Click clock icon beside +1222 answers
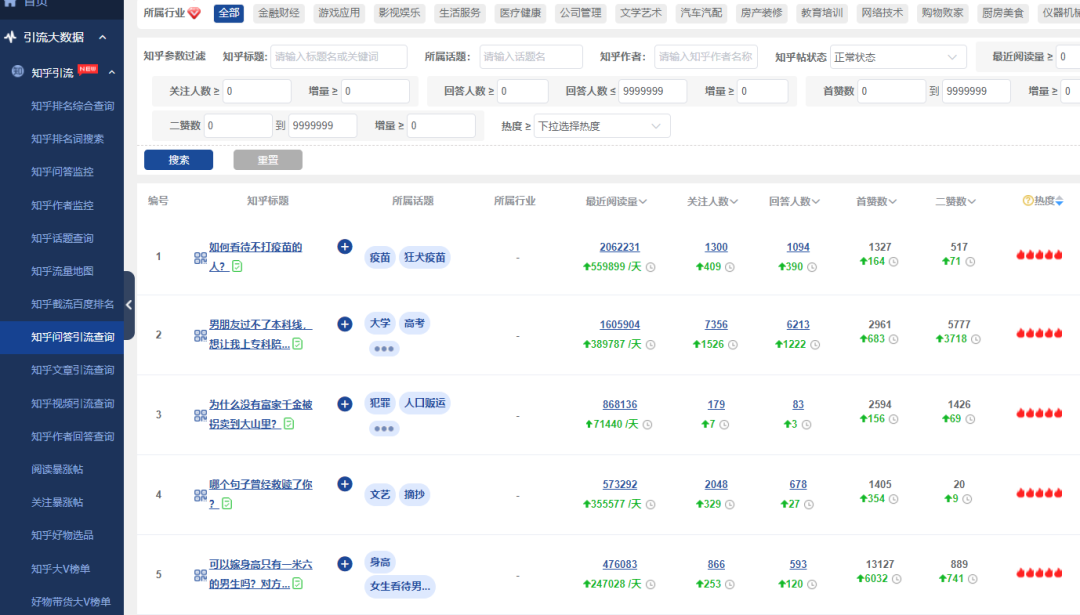The image size is (1080, 615). click(815, 344)
